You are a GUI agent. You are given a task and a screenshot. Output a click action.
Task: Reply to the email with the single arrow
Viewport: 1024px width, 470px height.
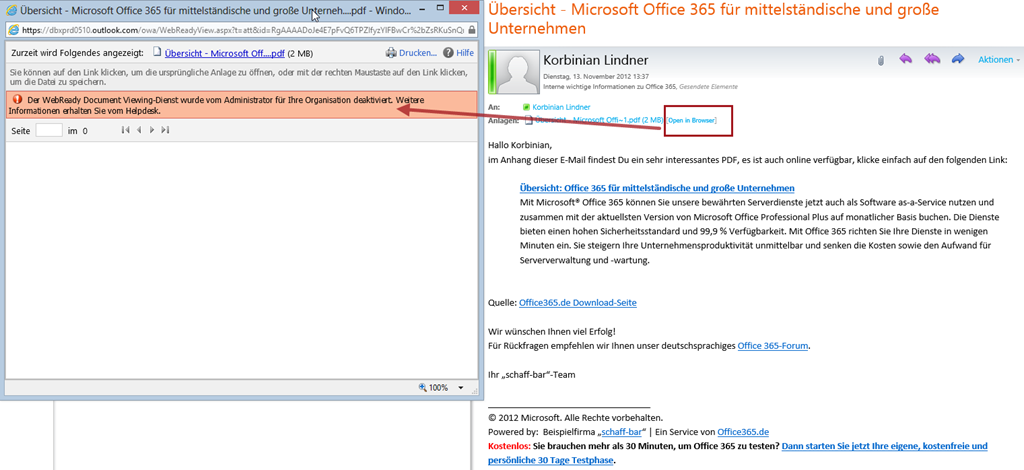pos(905,59)
